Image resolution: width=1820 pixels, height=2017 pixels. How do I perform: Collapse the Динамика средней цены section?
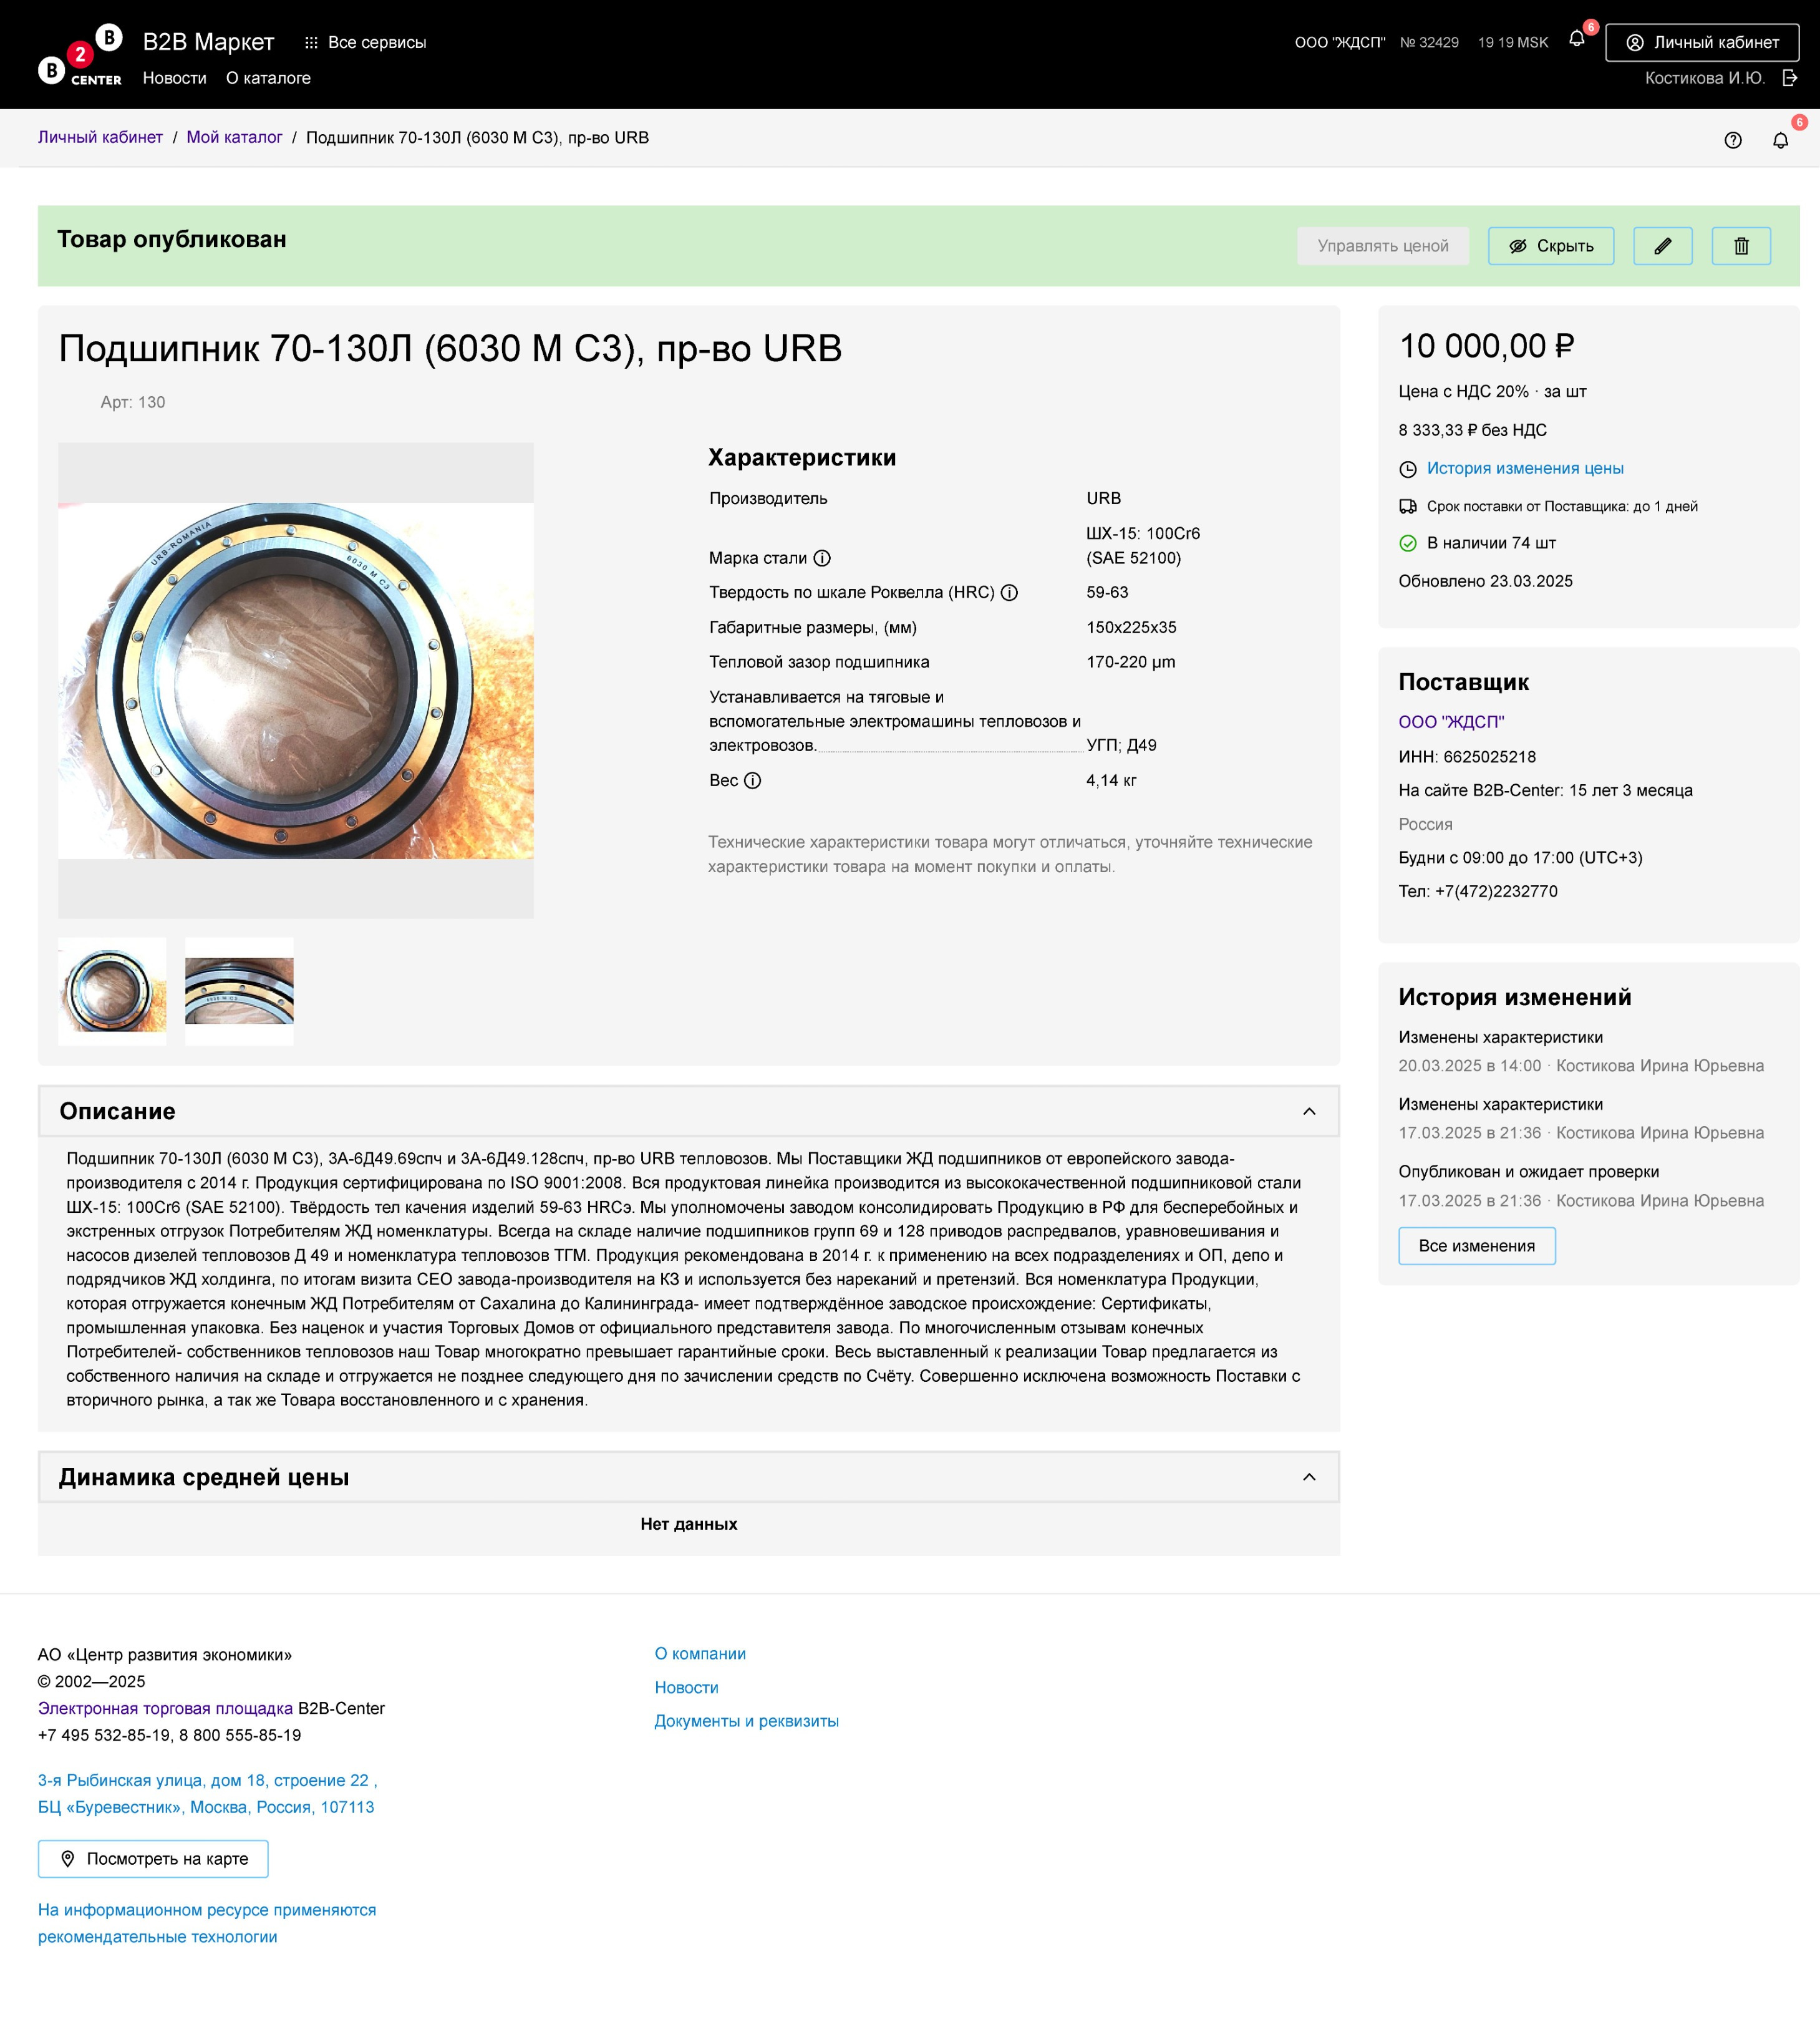[x=1309, y=1478]
